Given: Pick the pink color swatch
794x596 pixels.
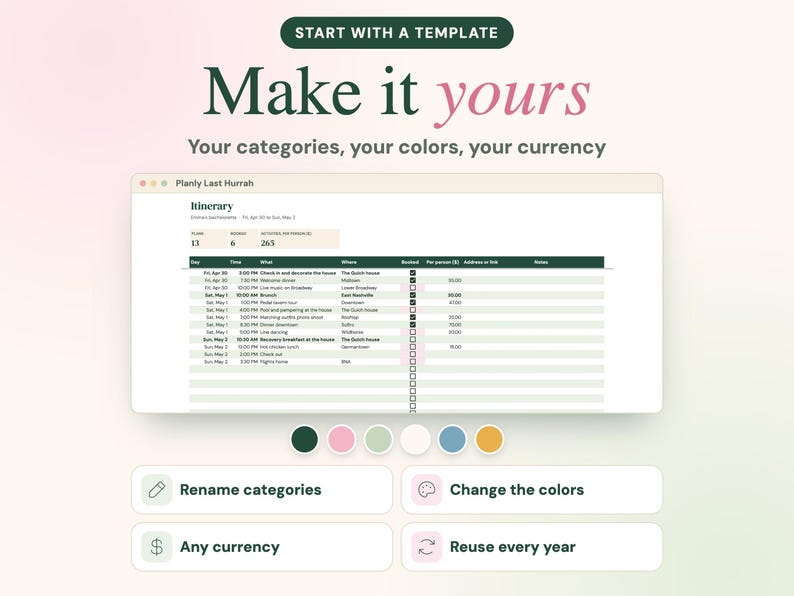Looking at the screenshot, I should [x=342, y=439].
